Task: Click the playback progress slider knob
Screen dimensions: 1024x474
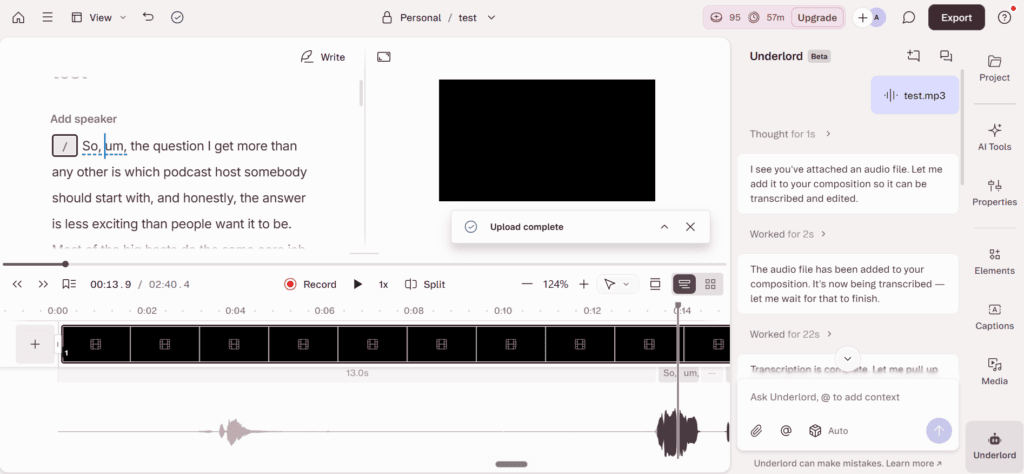Action: [x=65, y=264]
